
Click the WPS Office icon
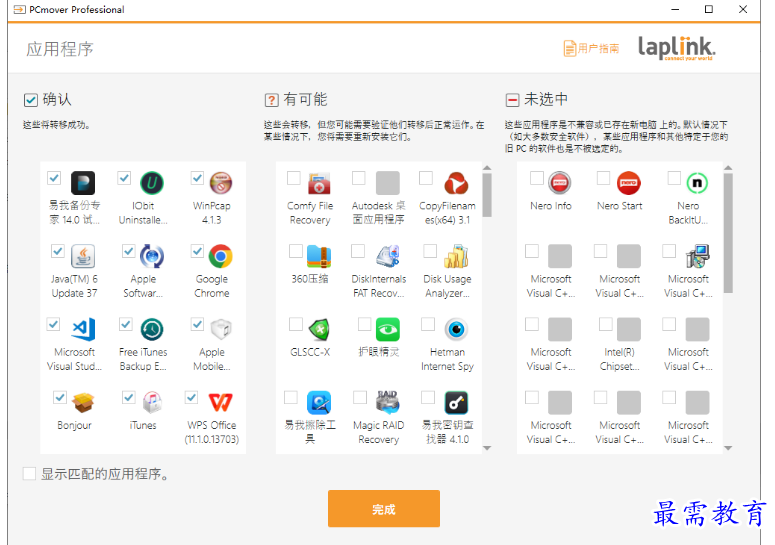tap(220, 403)
